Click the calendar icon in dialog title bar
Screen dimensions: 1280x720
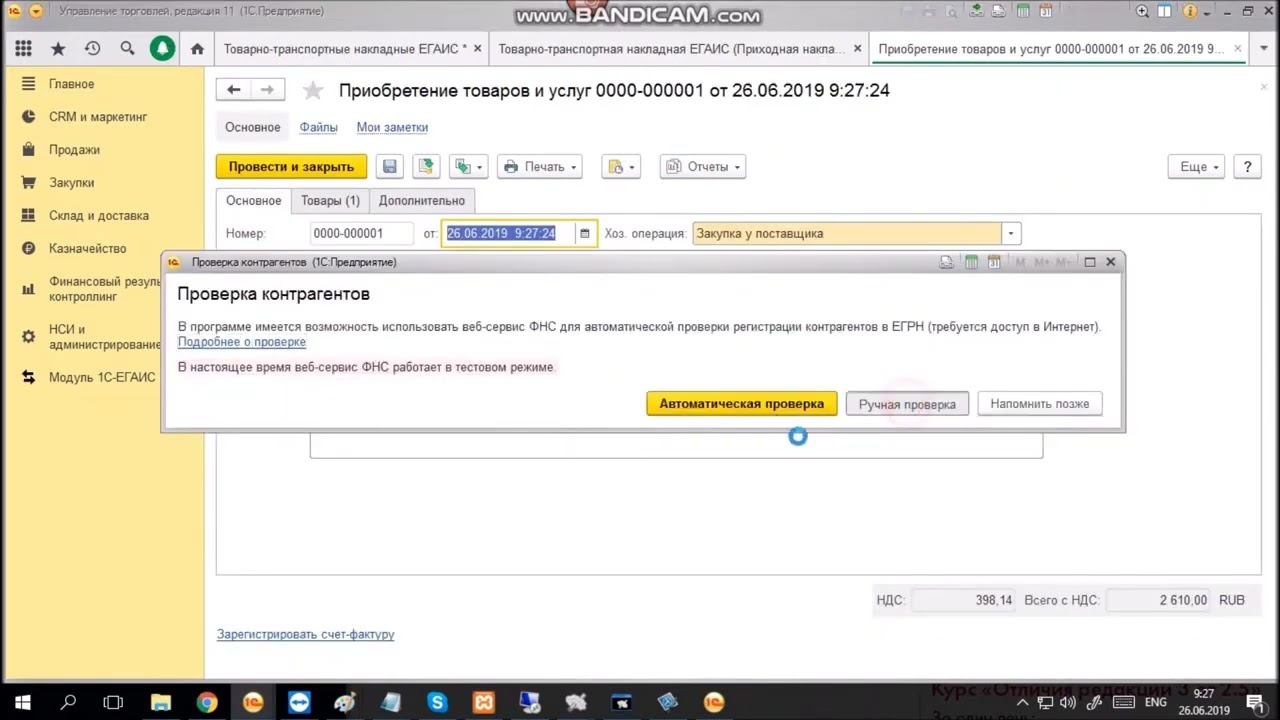click(x=994, y=262)
